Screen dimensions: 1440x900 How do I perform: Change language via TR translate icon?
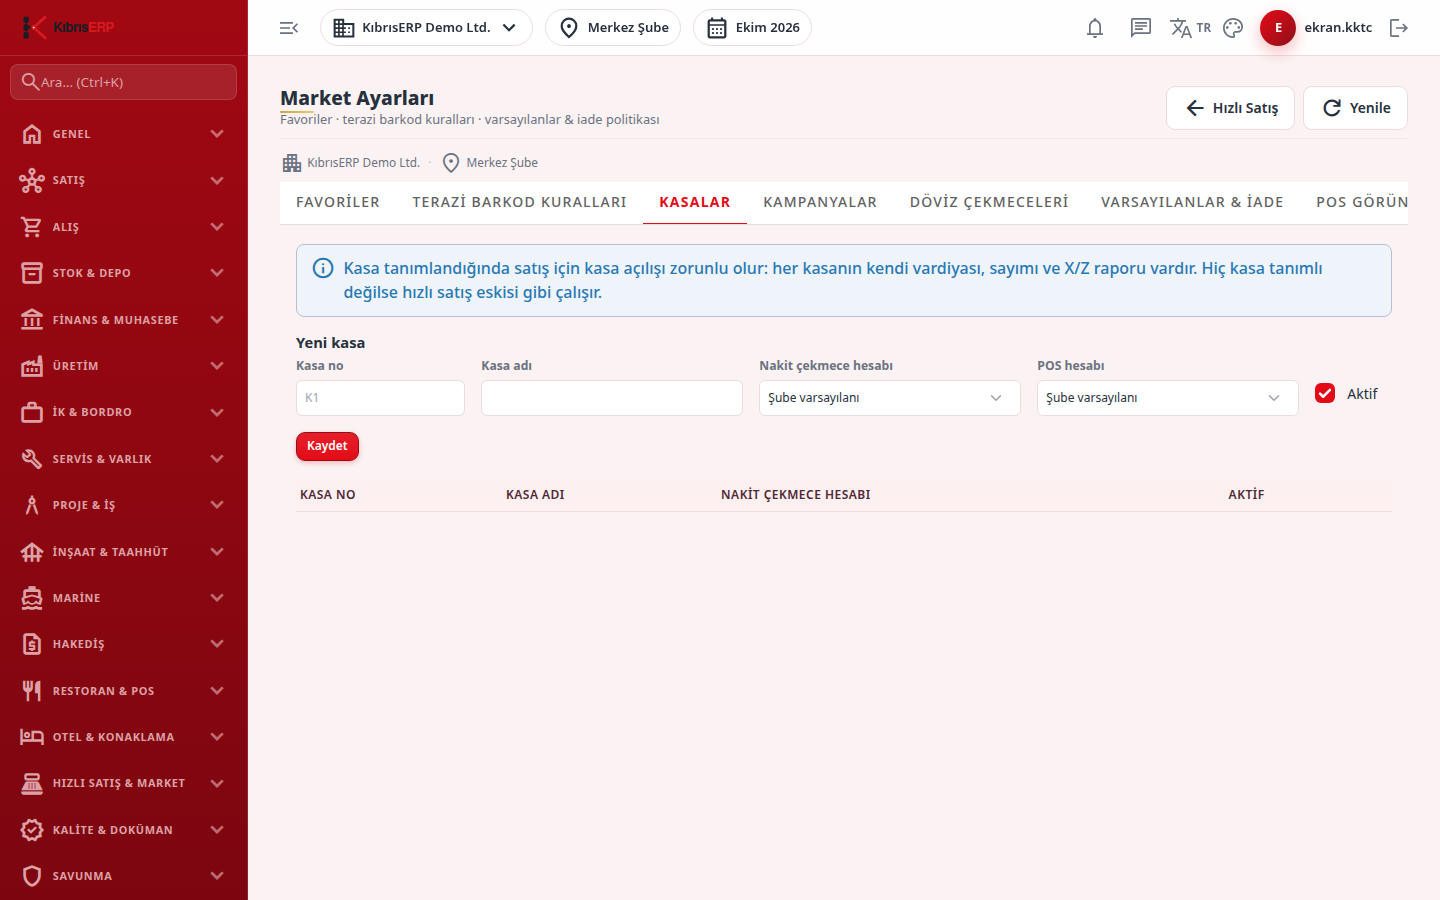point(1190,28)
